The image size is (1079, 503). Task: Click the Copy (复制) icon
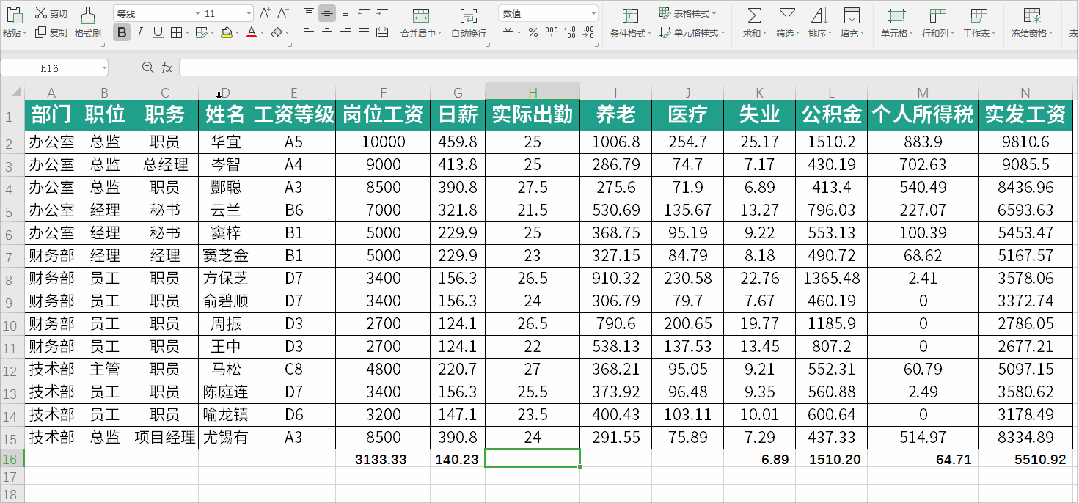coord(41,32)
